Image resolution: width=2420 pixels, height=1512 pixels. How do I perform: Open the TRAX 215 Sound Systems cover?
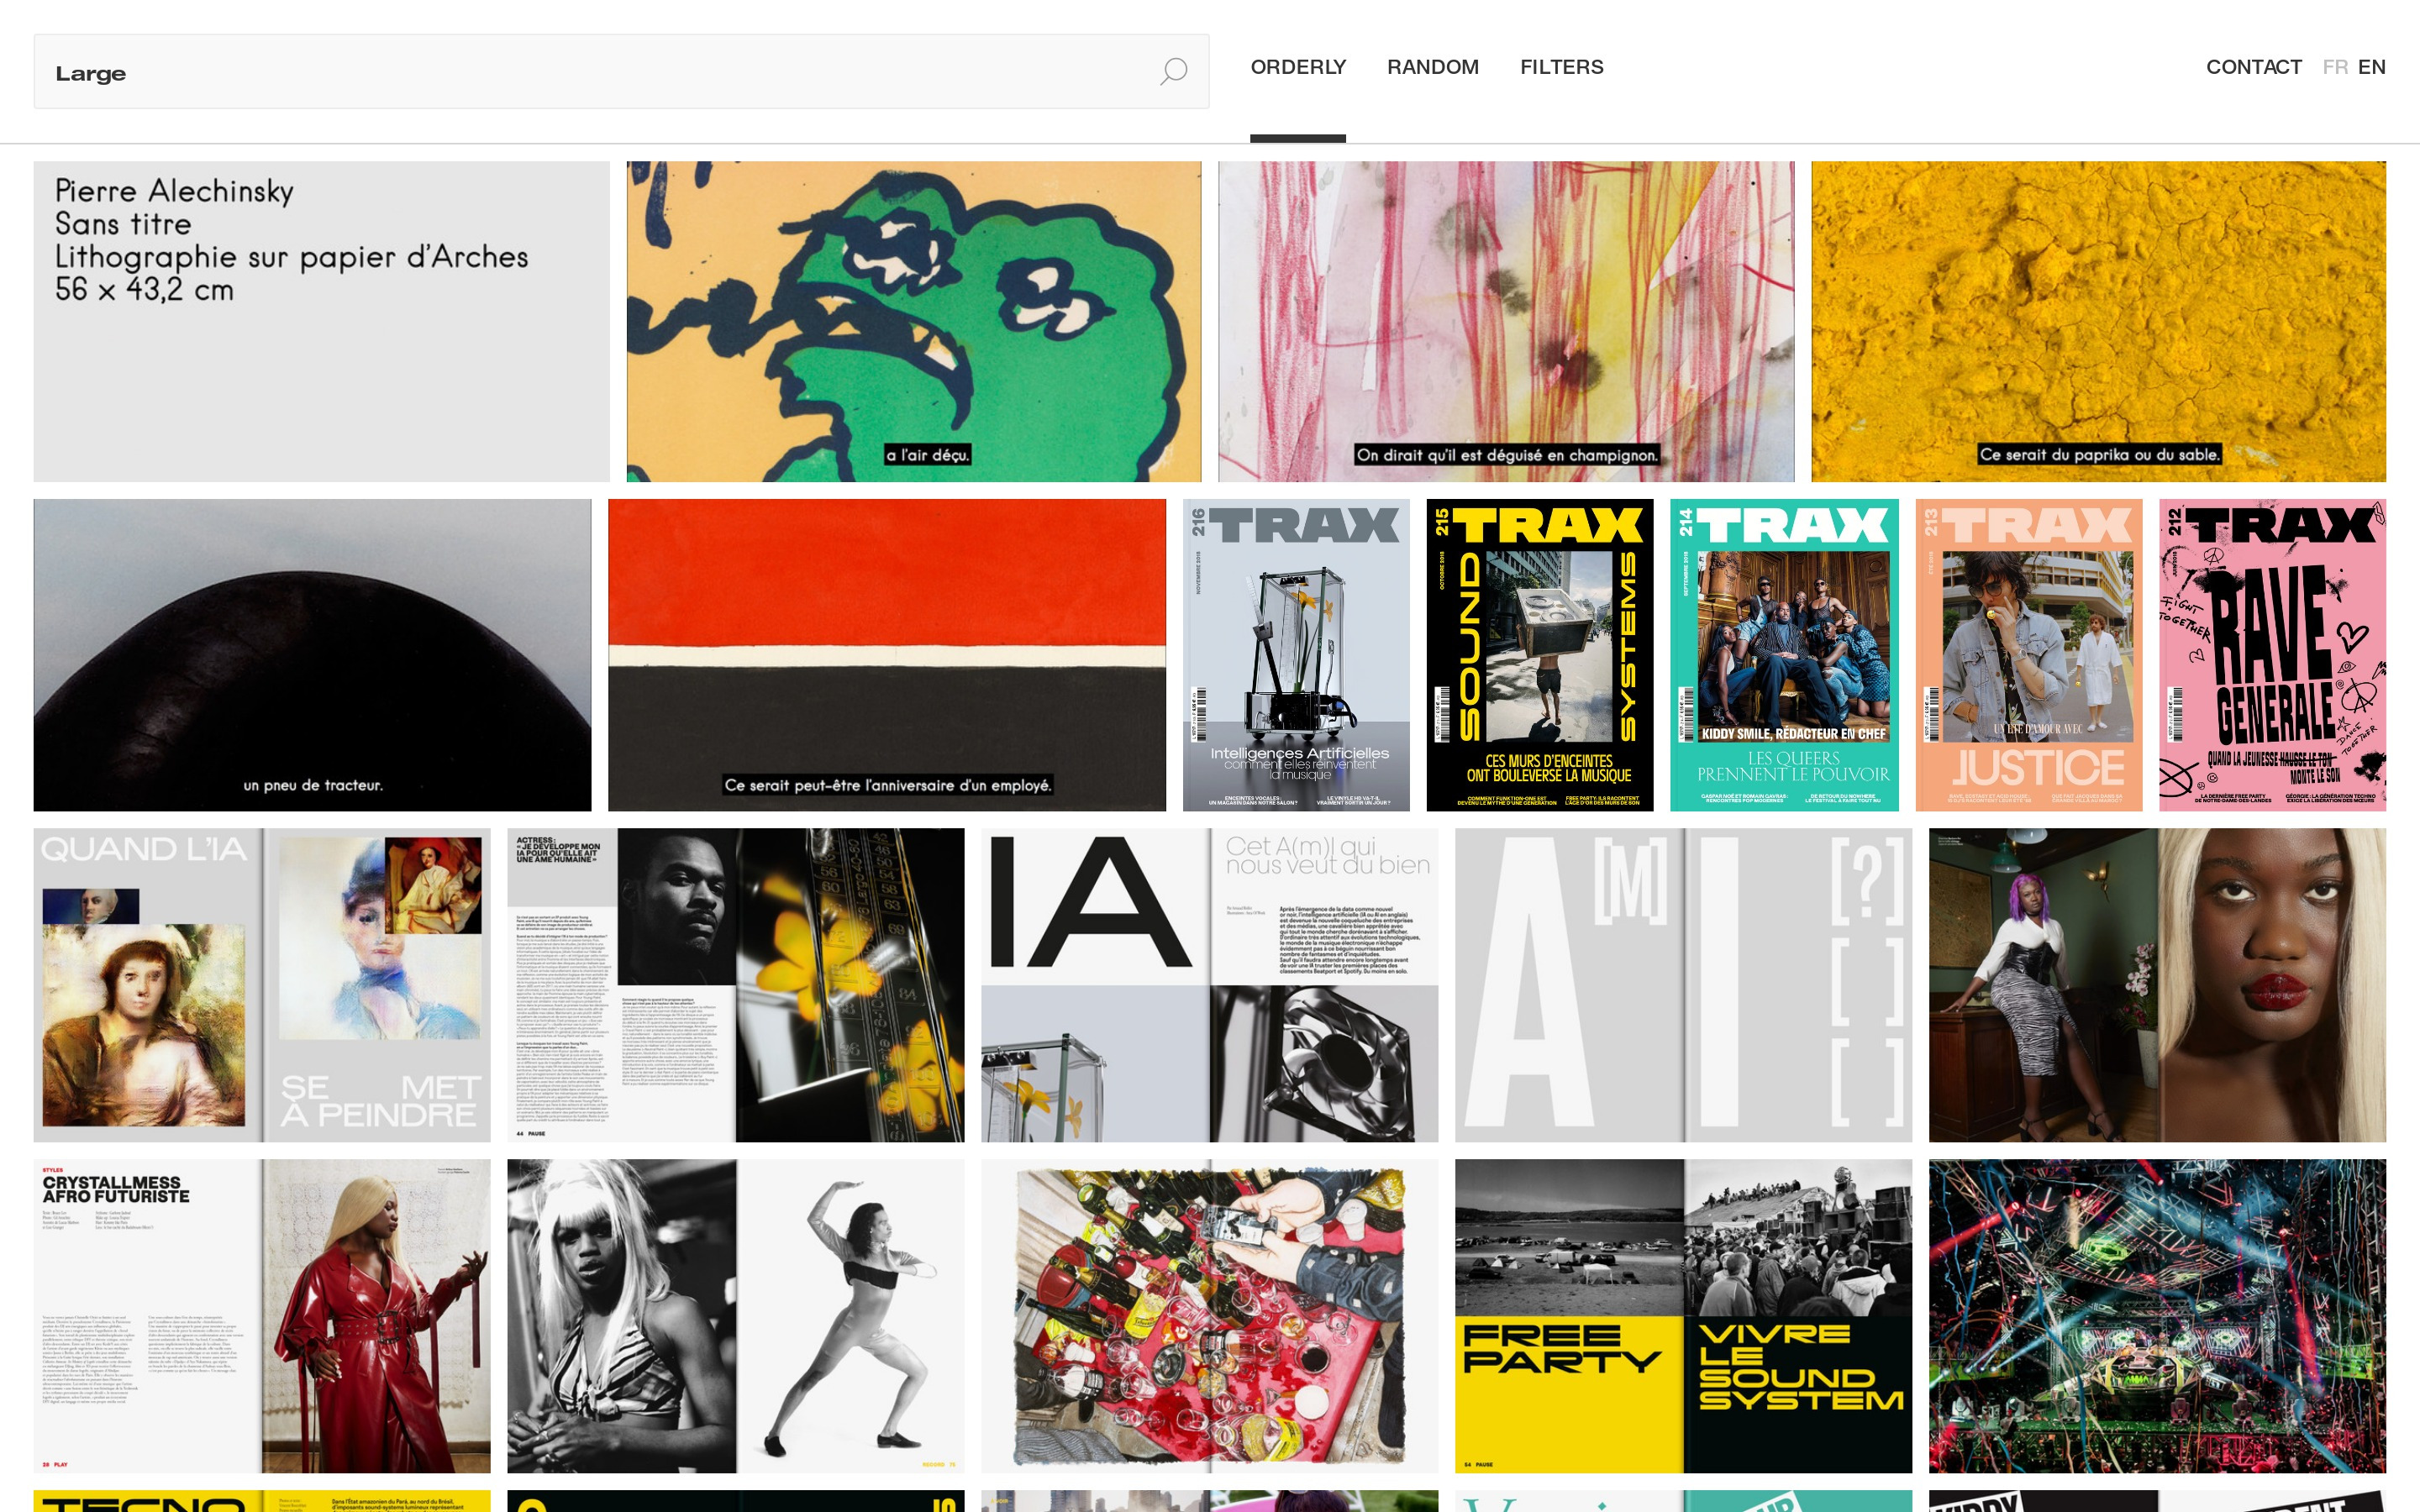[x=1539, y=655]
